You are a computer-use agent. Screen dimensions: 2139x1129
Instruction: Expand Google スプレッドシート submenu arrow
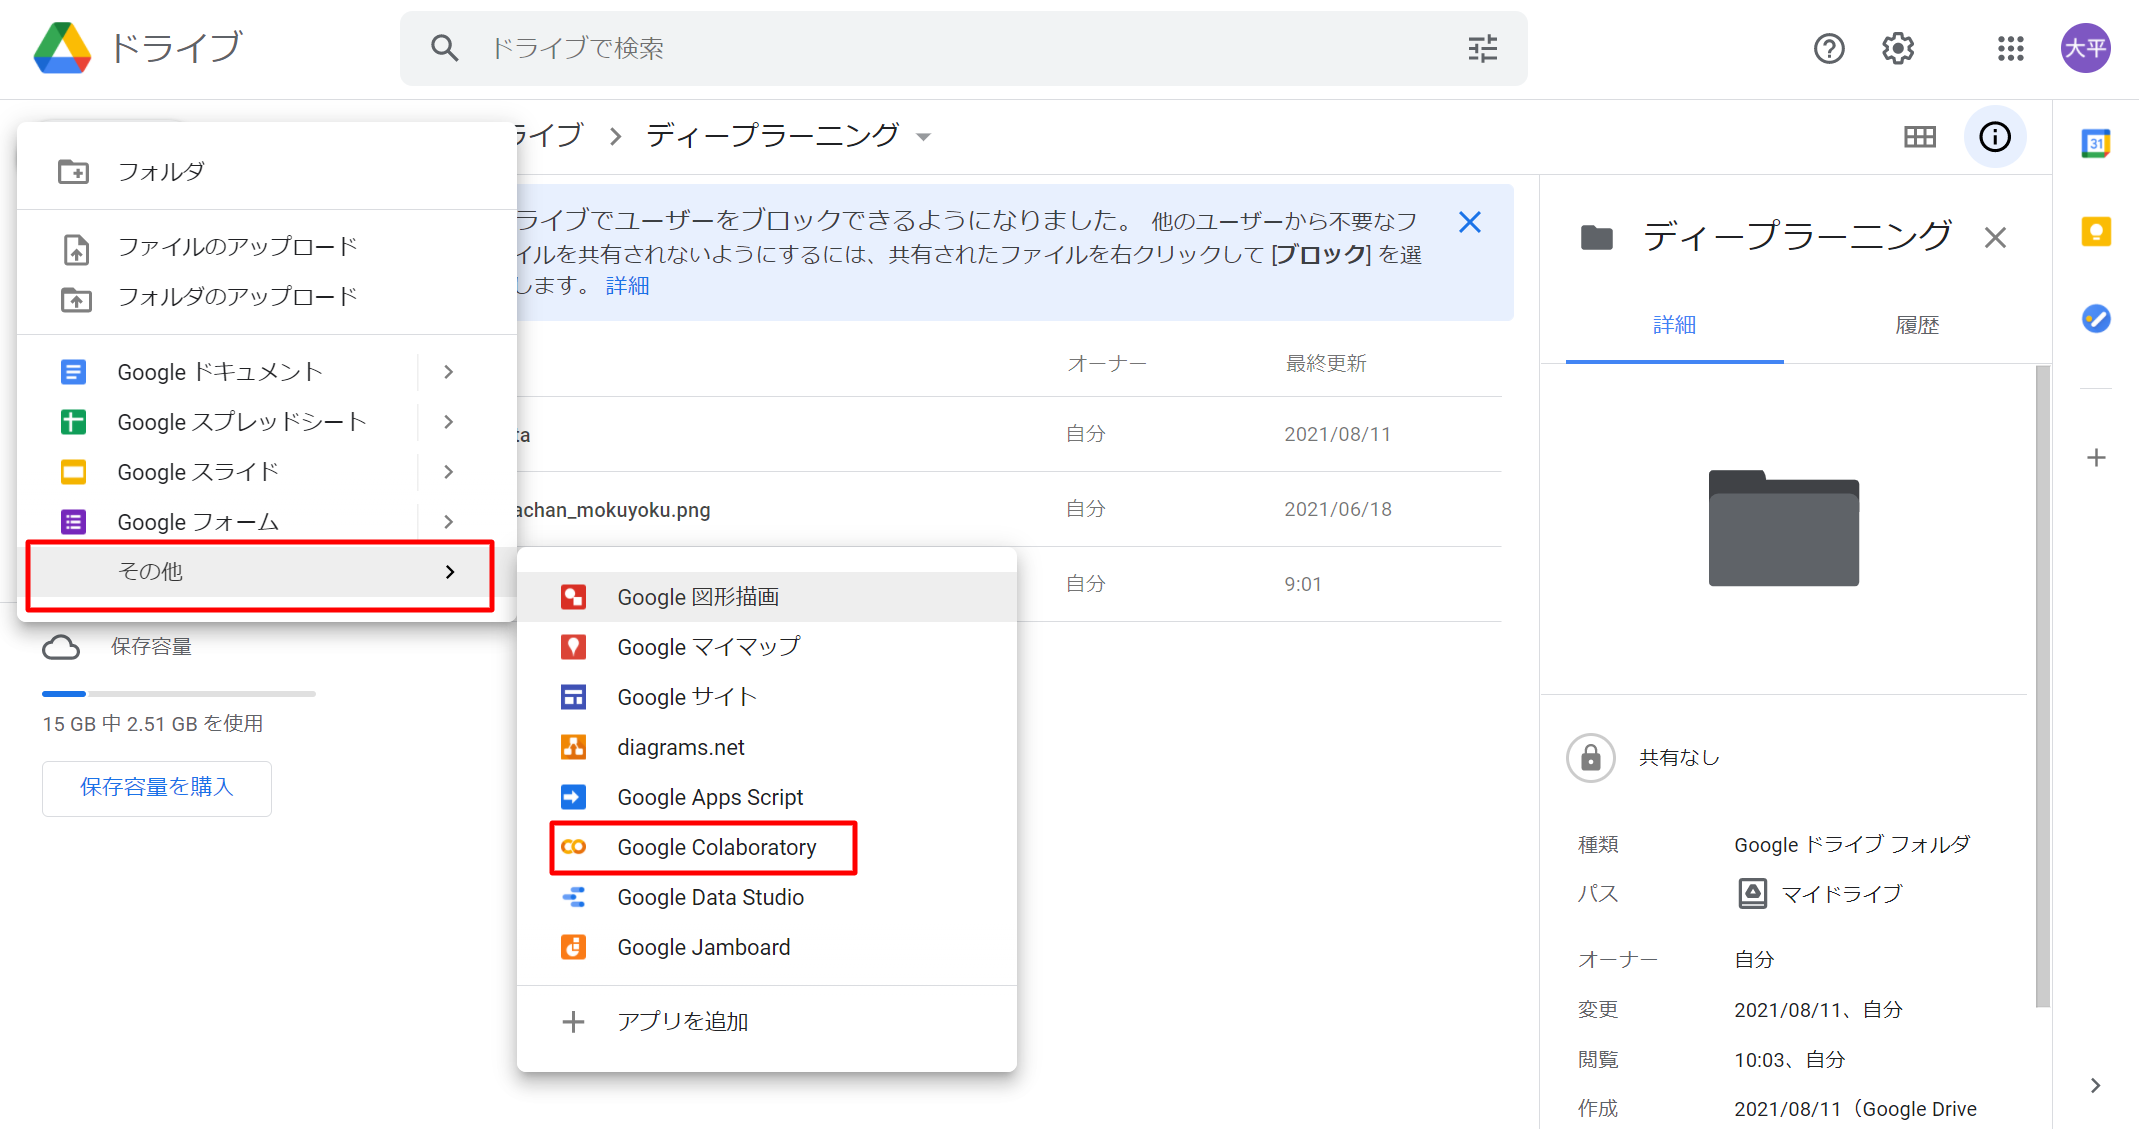[449, 422]
